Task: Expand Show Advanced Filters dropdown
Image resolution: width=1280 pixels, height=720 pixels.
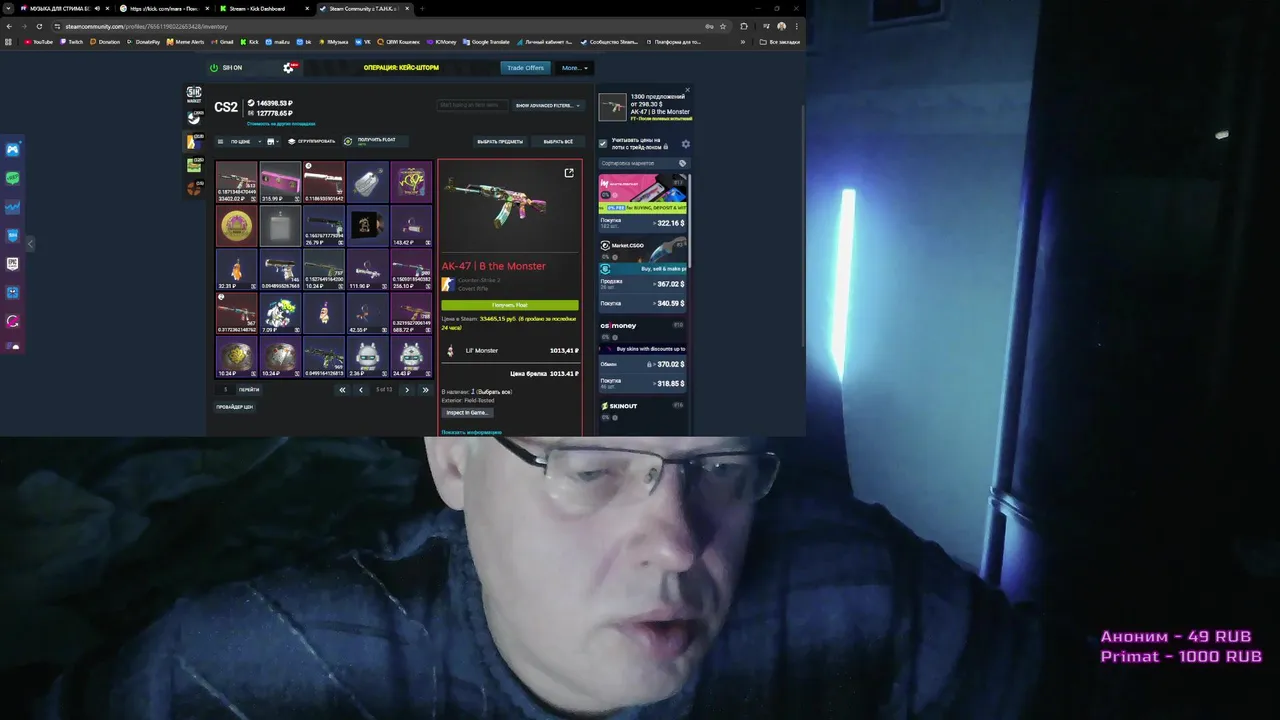Action: tap(547, 105)
